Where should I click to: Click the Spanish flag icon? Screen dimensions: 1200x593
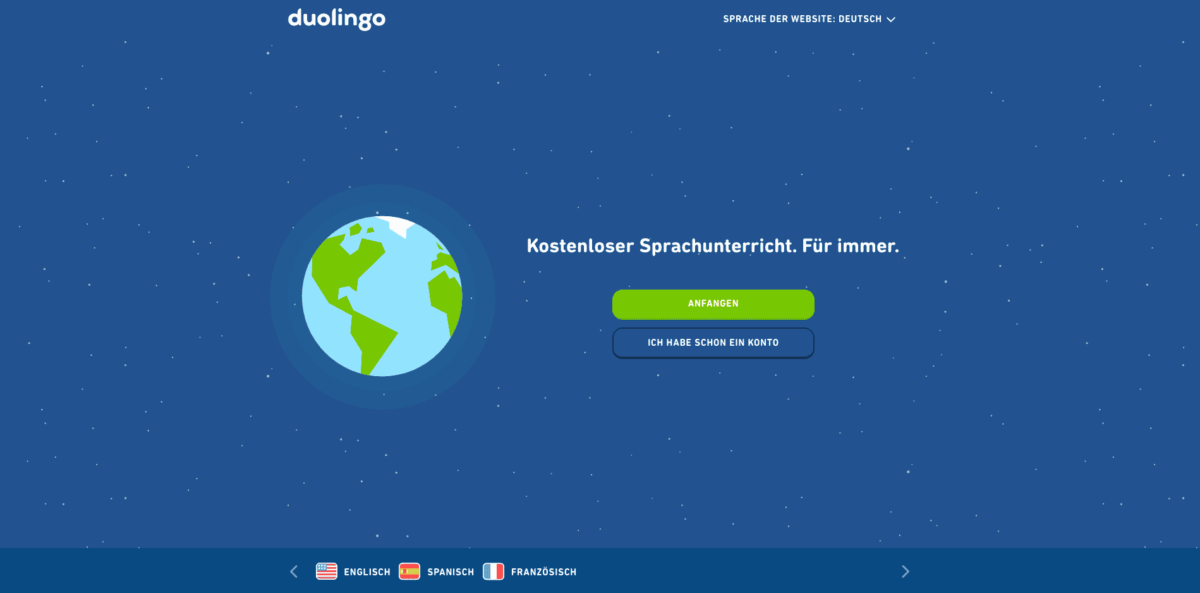[409, 572]
